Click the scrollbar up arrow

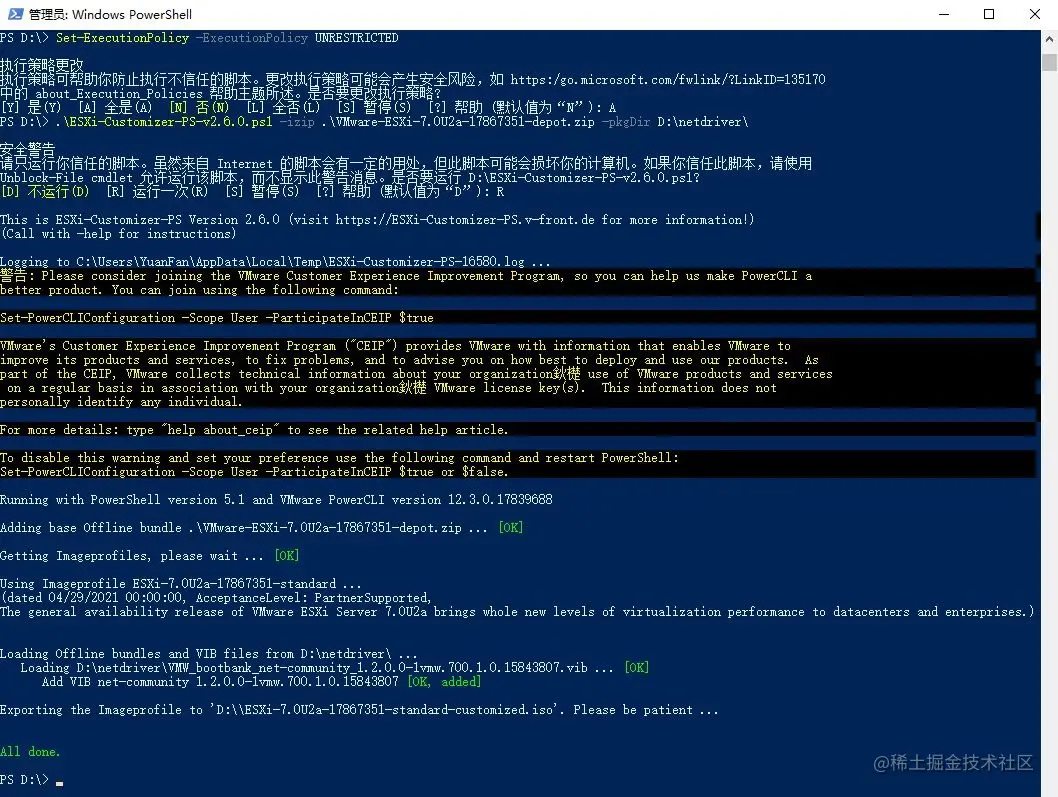click(x=1049, y=39)
